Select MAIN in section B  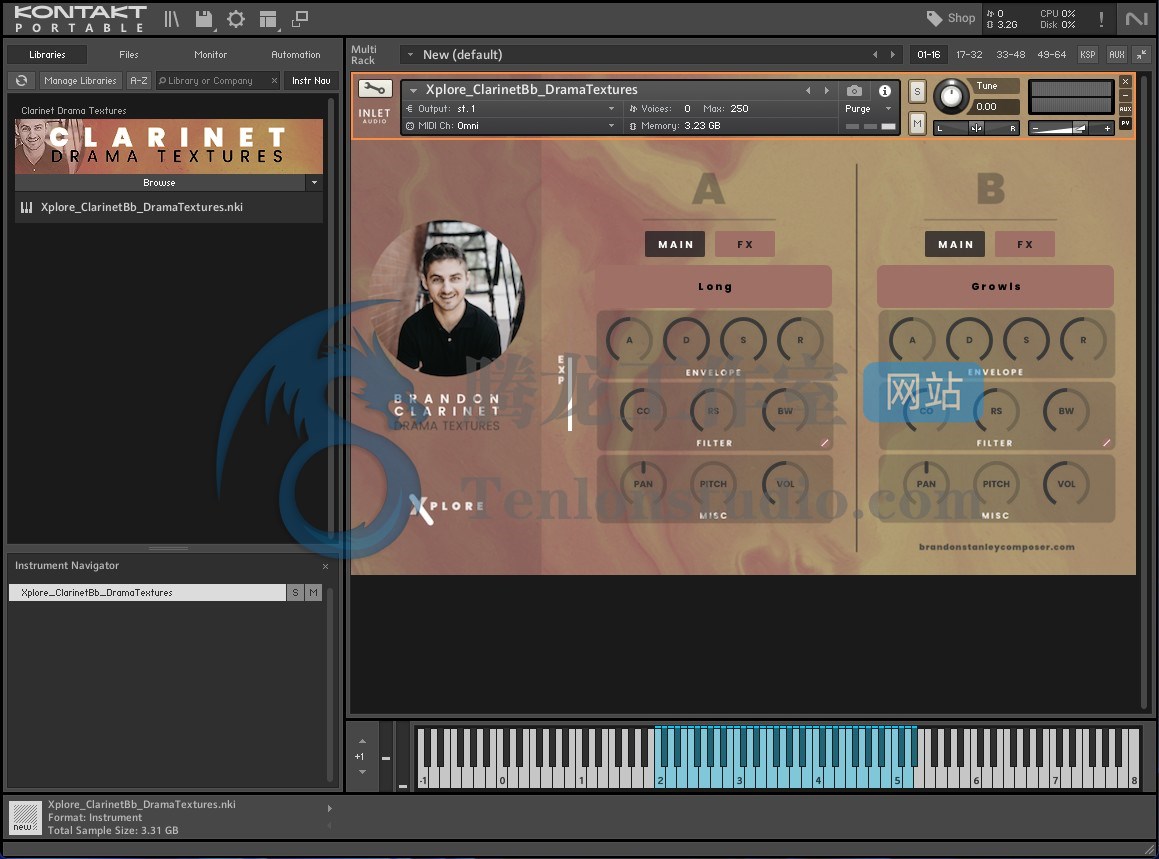[955, 244]
